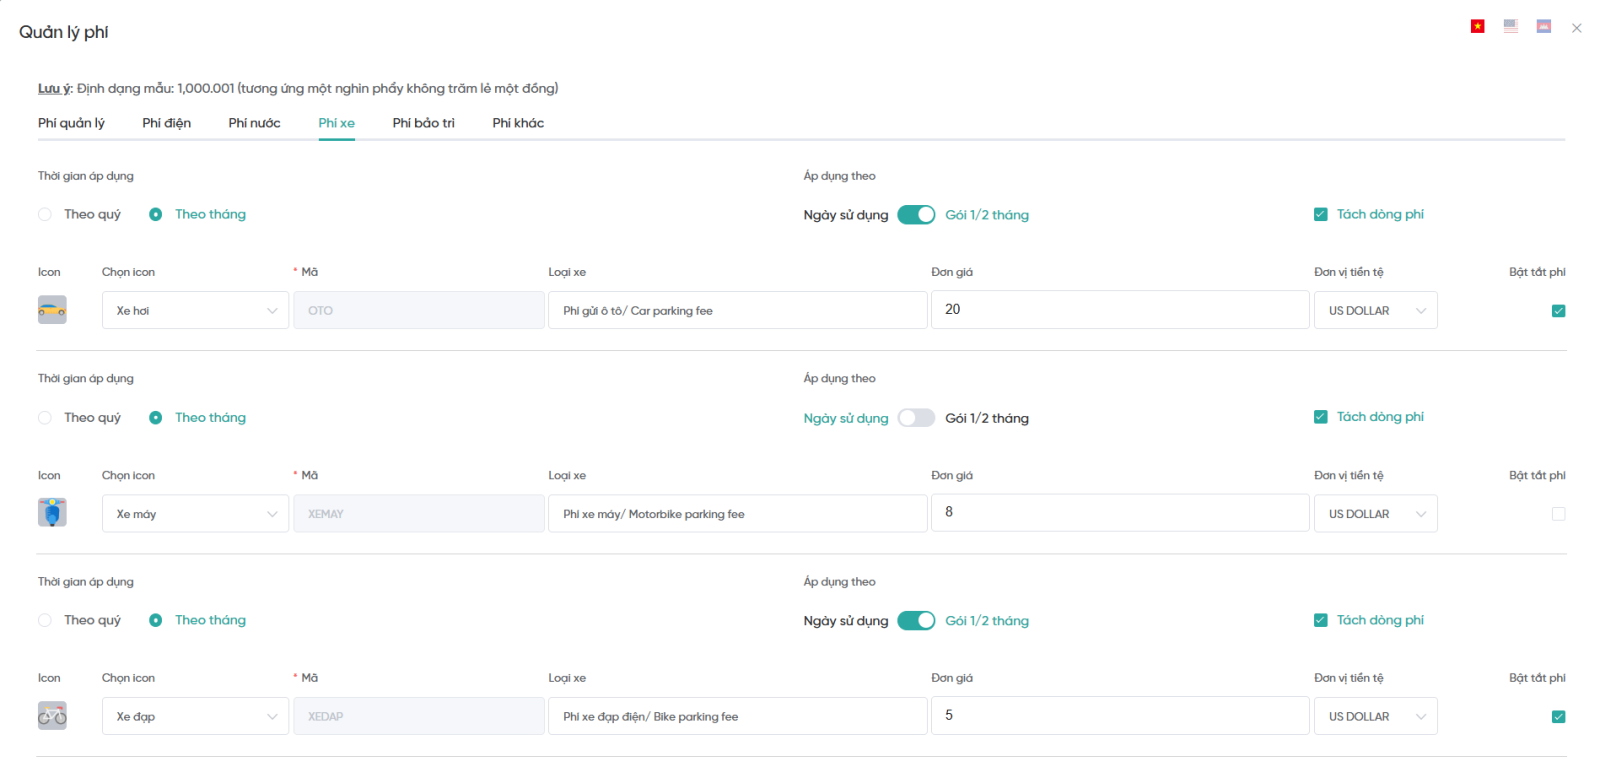Expand the Xe máy icon dropdown
The width and height of the screenshot is (1600, 767).
point(195,514)
